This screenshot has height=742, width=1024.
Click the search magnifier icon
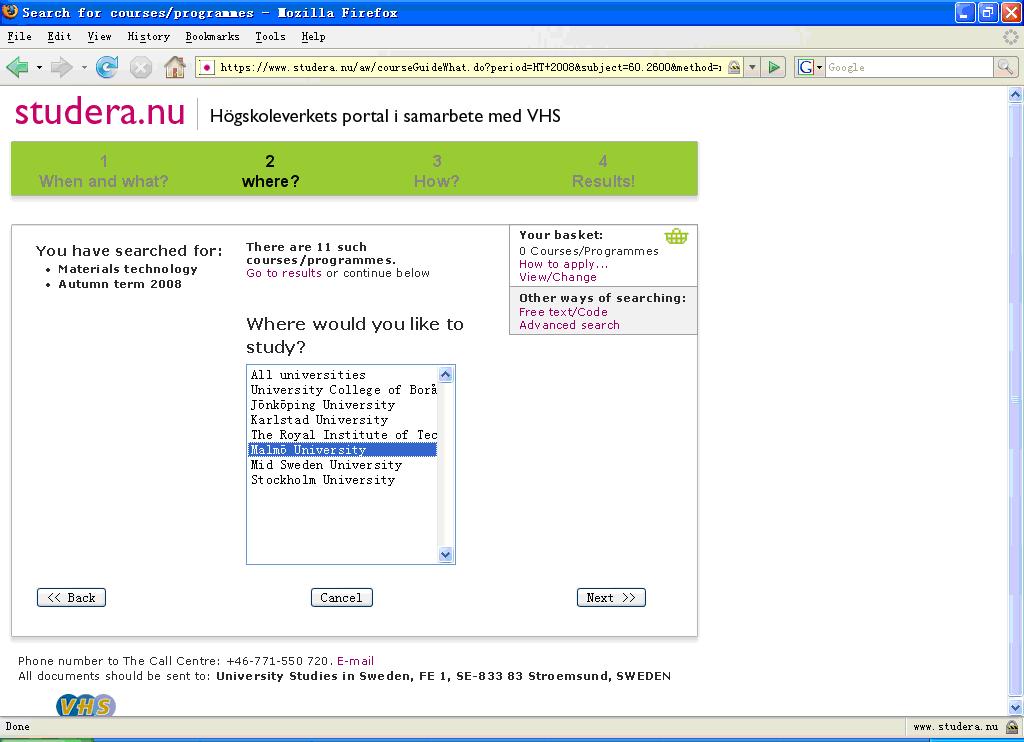click(1005, 67)
